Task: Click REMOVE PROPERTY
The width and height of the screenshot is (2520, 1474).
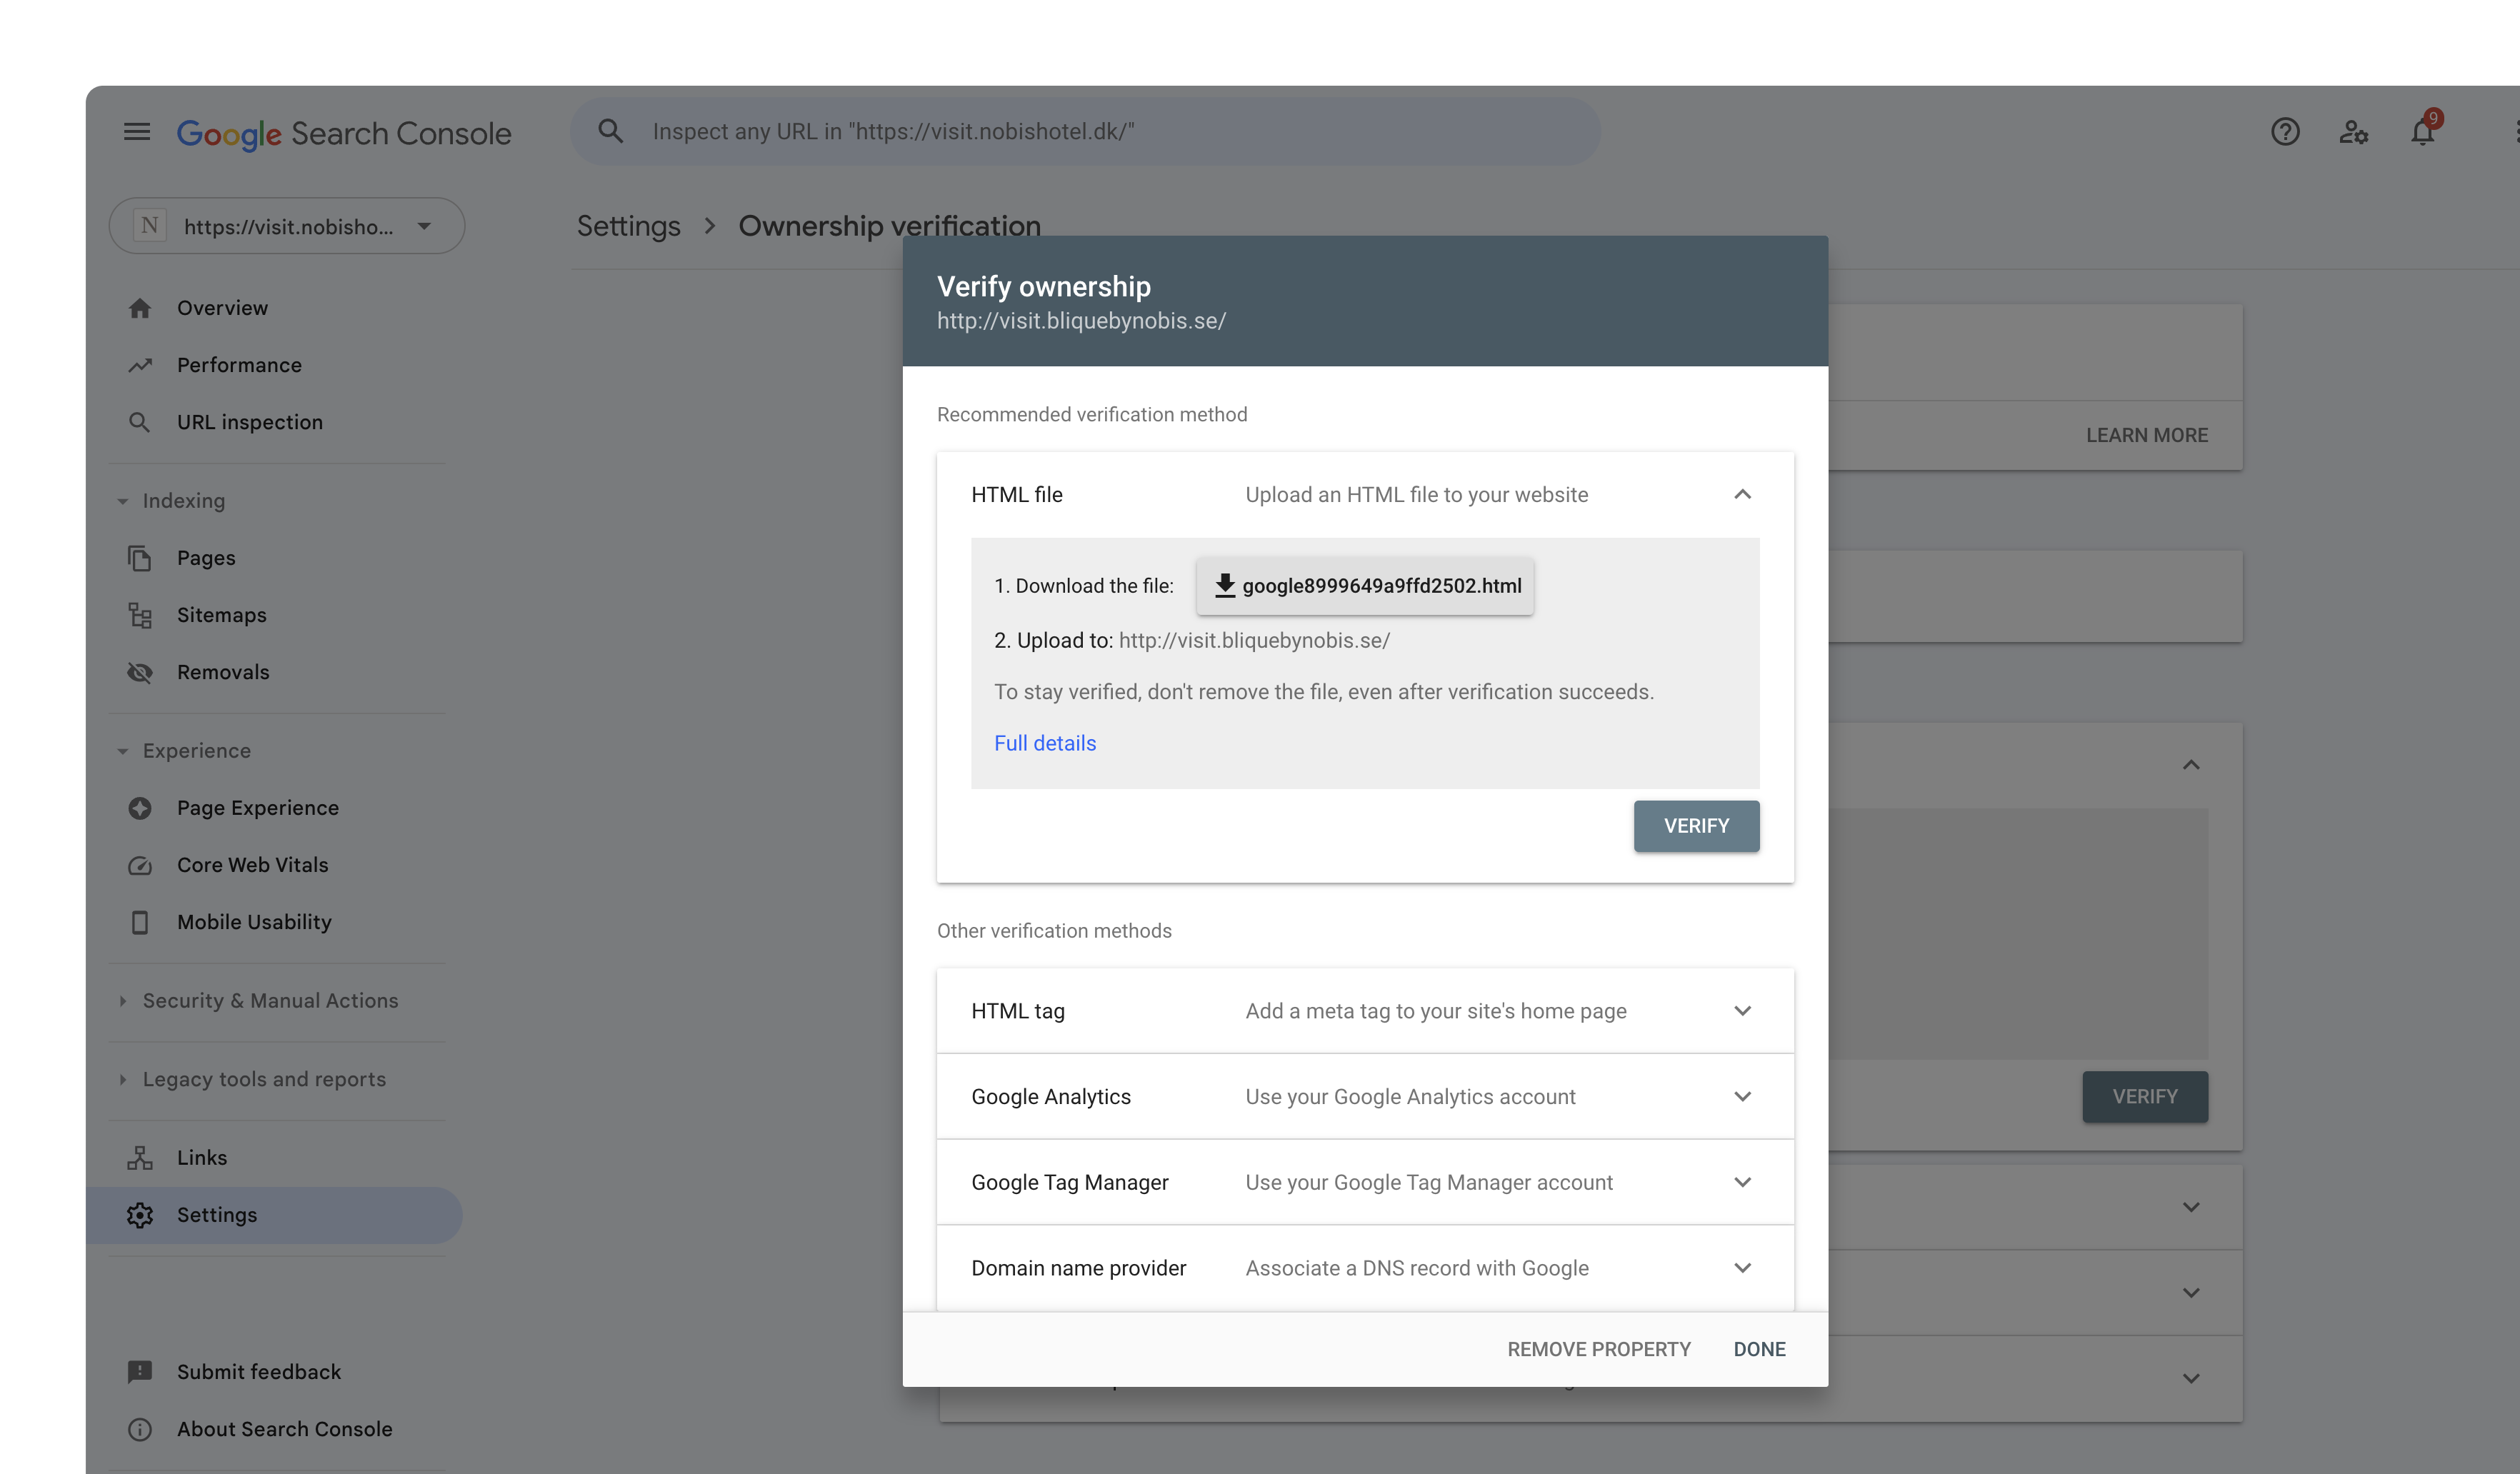Action: [x=1599, y=1349]
